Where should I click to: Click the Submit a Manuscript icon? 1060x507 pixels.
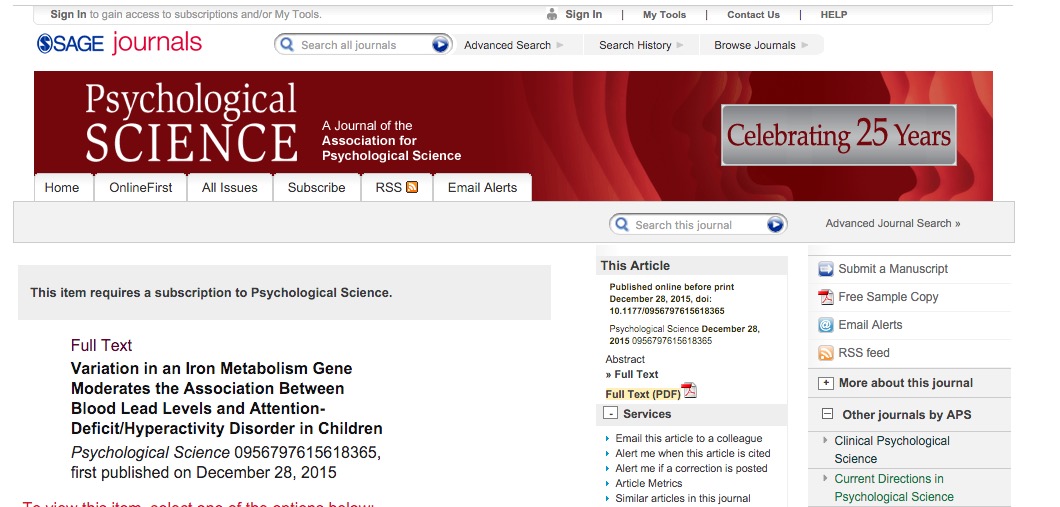tap(825, 269)
